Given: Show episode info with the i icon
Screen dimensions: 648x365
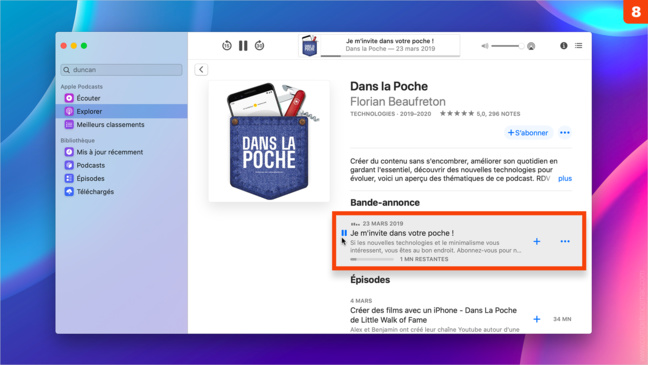Looking at the screenshot, I should (564, 46).
